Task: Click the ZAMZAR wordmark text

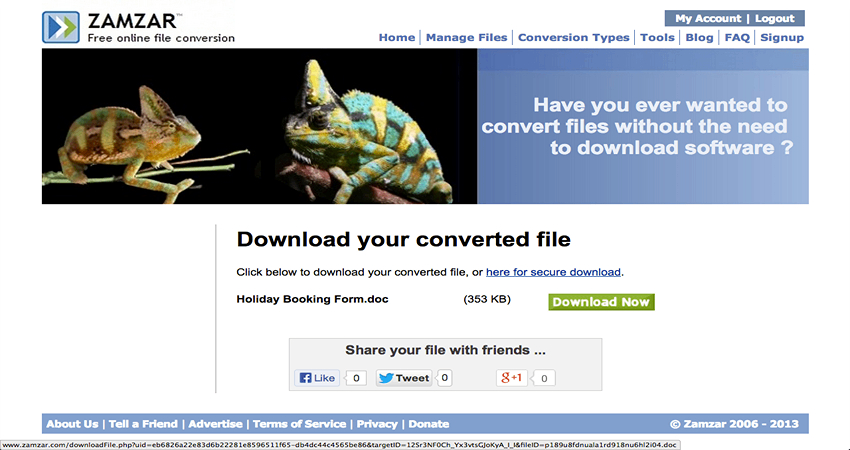Action: click(x=133, y=21)
